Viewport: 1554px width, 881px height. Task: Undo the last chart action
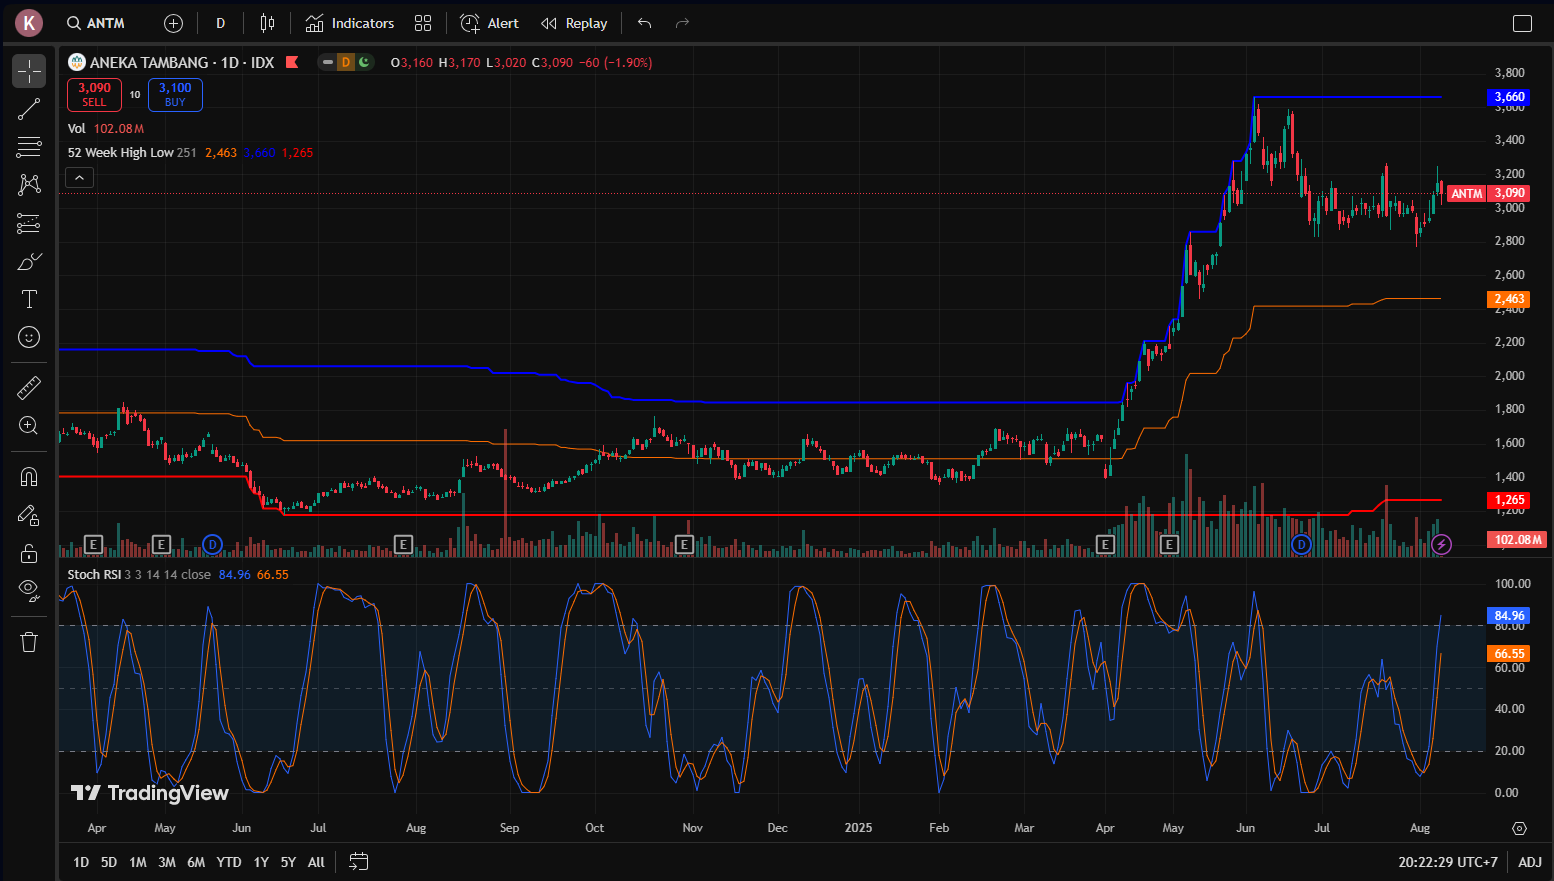click(645, 23)
